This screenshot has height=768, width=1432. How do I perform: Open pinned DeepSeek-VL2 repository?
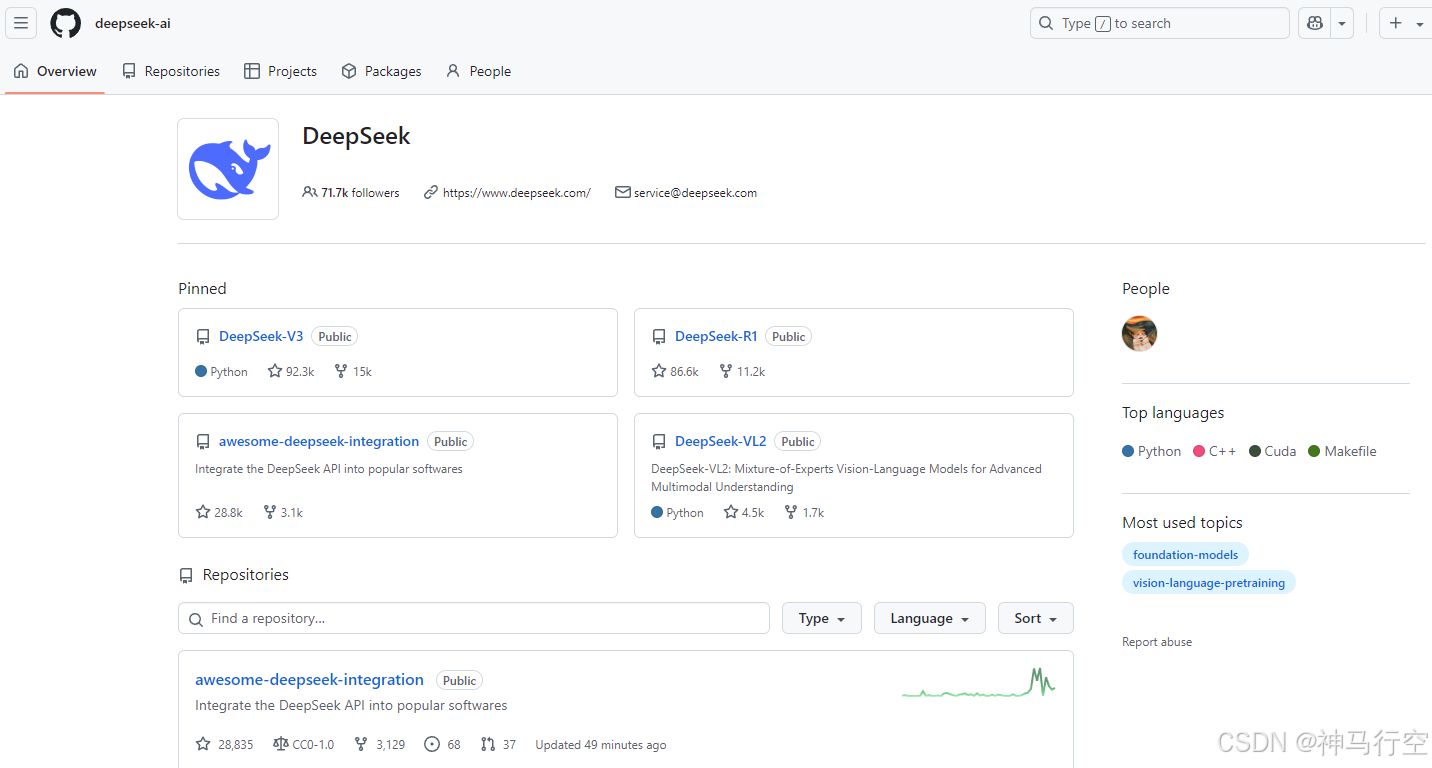721,441
